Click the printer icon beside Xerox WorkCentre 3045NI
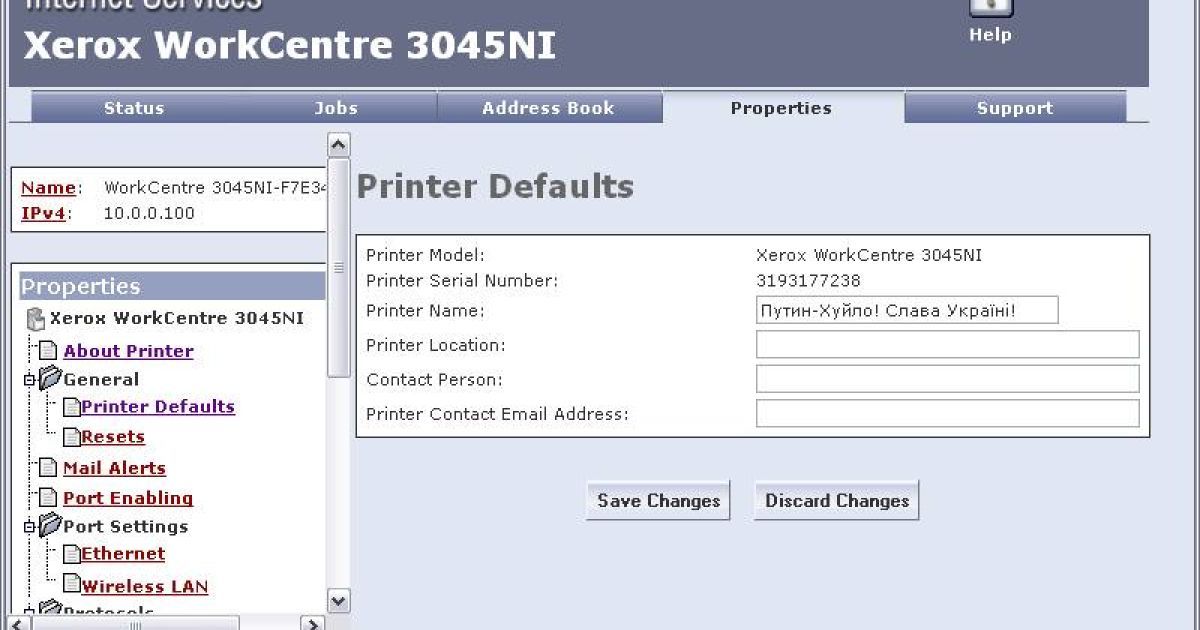Image resolution: width=1200 pixels, height=630 pixels. tap(36, 319)
